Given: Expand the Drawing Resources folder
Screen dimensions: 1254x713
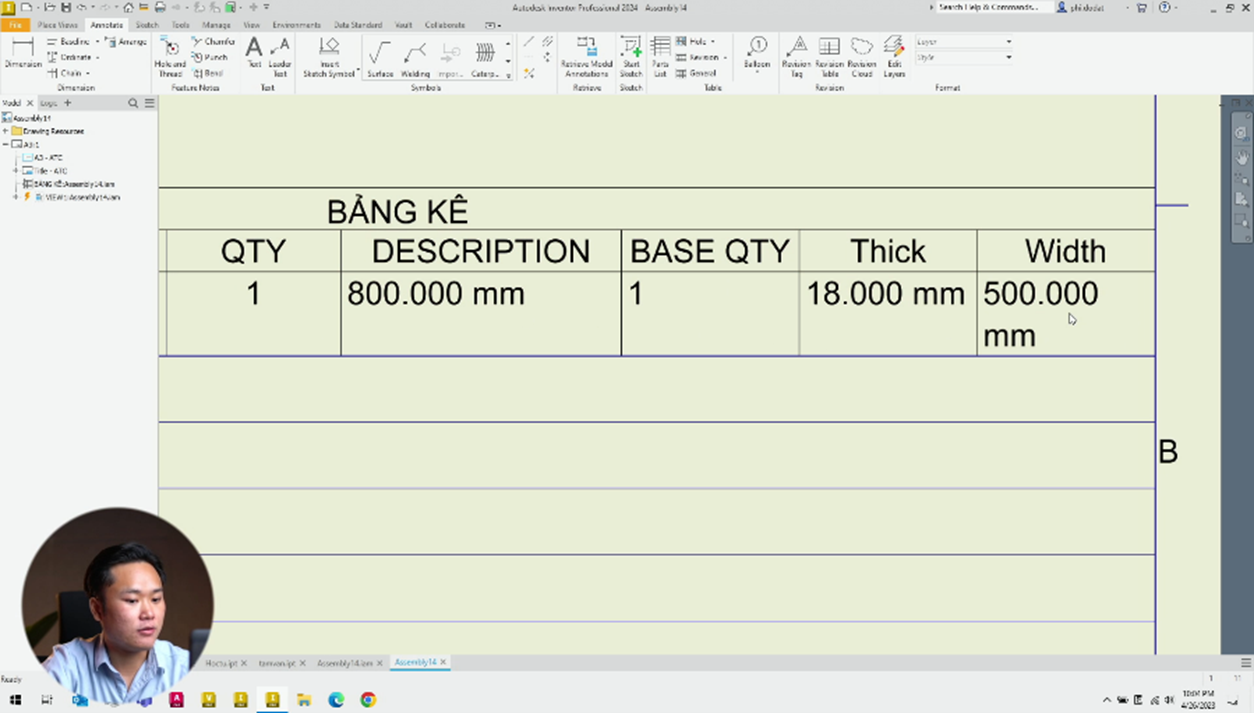Looking at the screenshot, I should pos(6,131).
